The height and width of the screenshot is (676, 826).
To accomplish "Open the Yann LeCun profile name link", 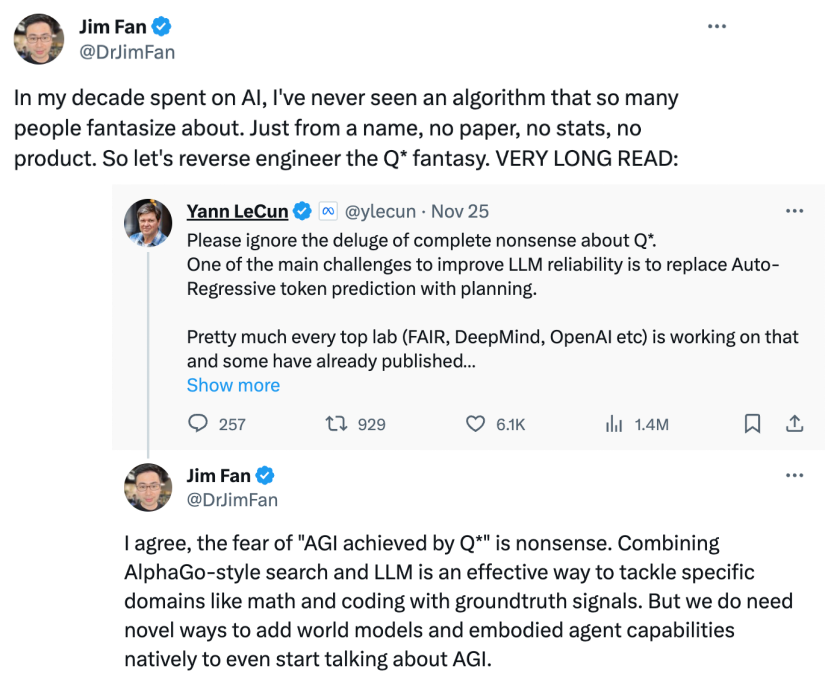I will (x=237, y=211).
